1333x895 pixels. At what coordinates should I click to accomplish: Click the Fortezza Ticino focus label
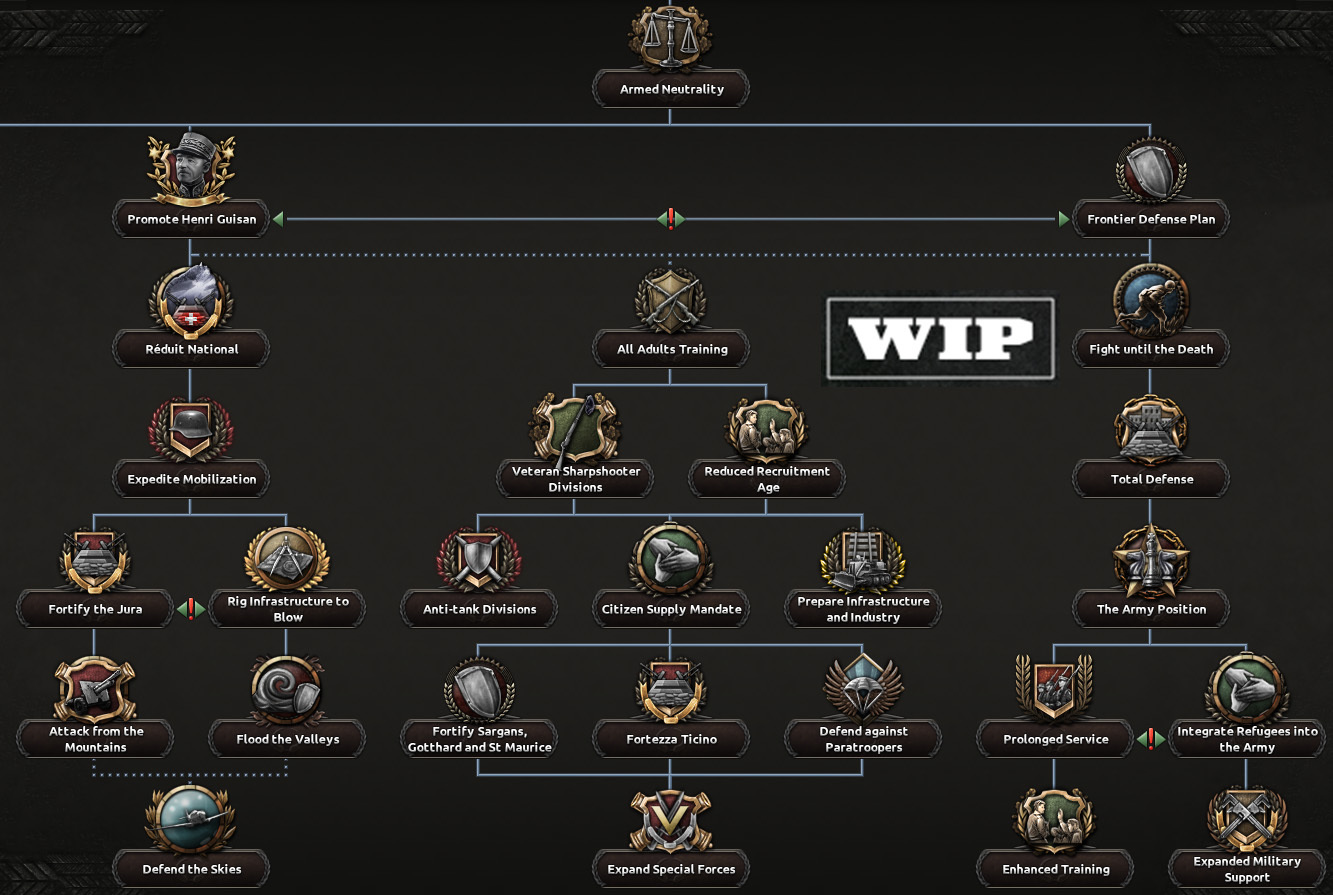(x=671, y=739)
